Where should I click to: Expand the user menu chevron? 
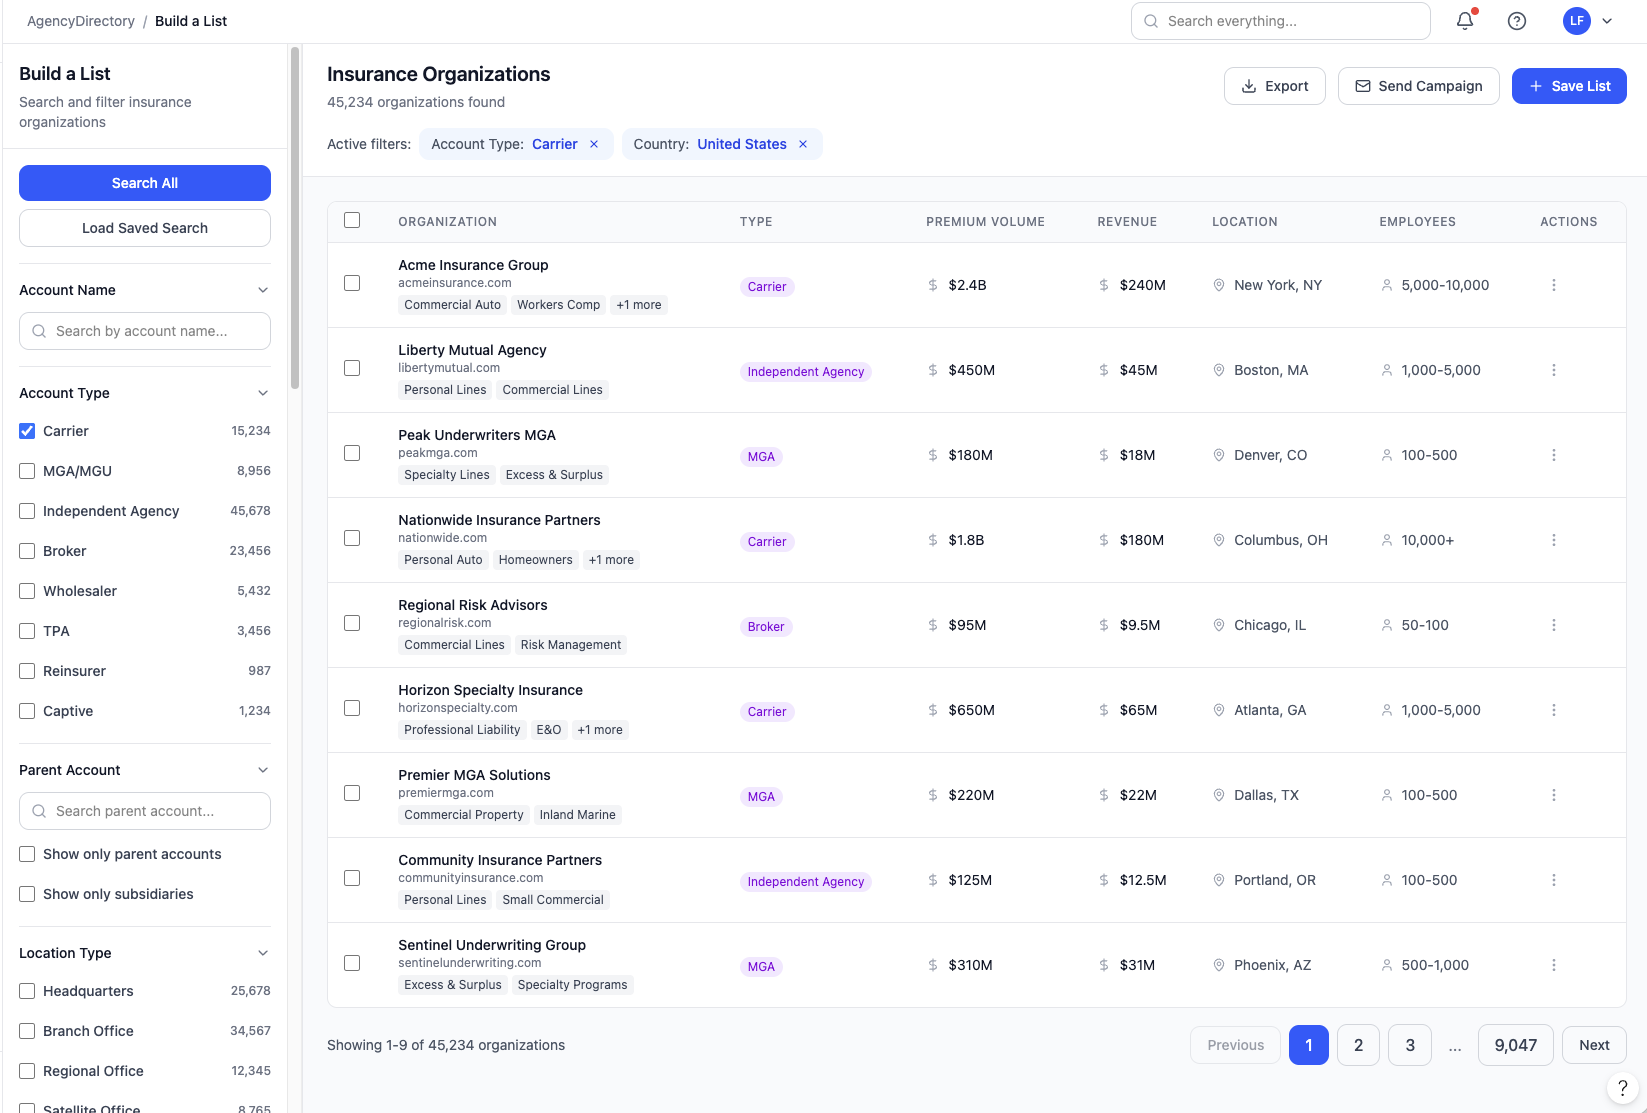1607,21
